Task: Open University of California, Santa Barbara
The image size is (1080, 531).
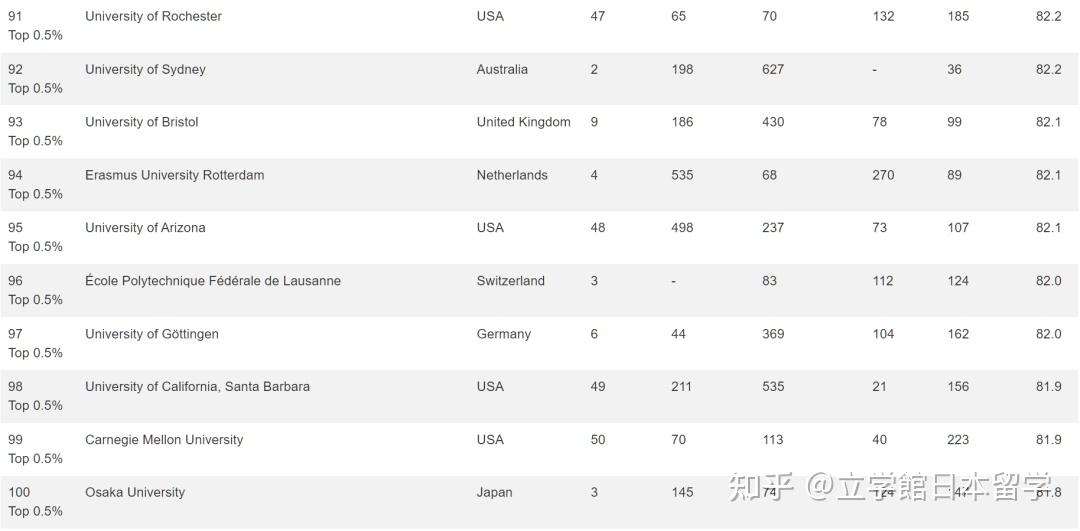Action: tap(197, 387)
